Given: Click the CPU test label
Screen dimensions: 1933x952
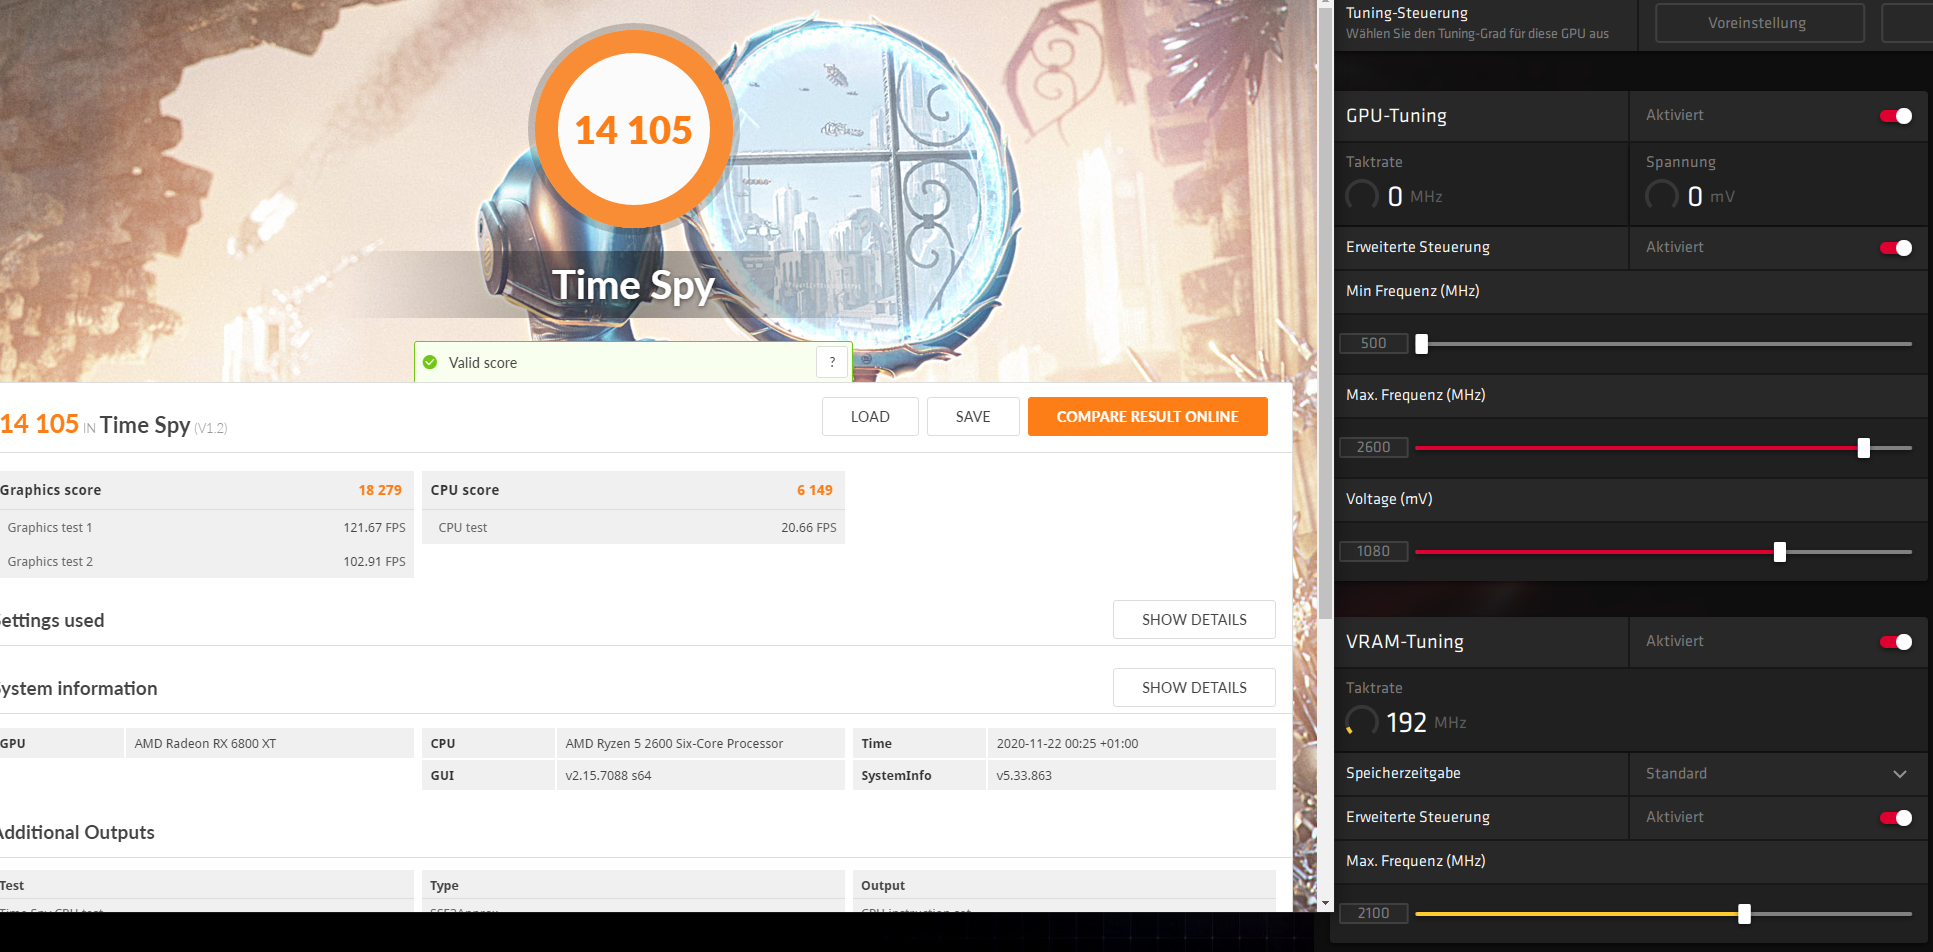Looking at the screenshot, I should pos(463,528).
